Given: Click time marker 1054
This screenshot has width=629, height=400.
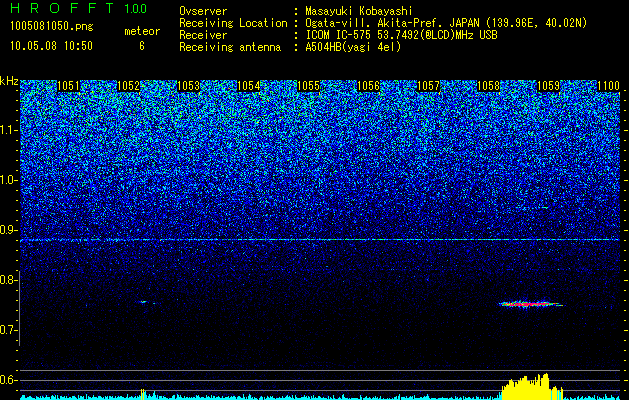Looking at the screenshot, I should pos(248,86).
